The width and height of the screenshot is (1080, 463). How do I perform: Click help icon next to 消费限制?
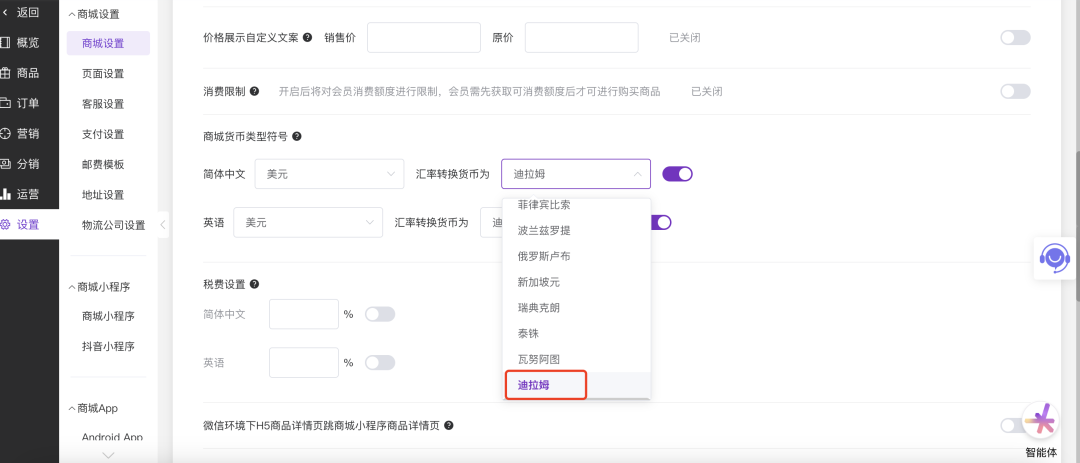pos(255,91)
